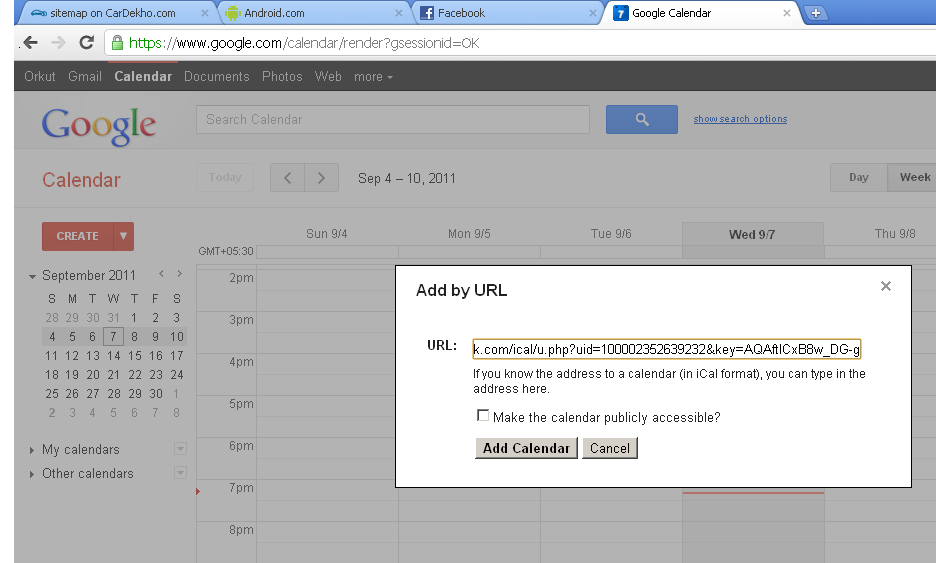
Task: Select day 7 in mini calendar
Action: [x=113, y=337]
